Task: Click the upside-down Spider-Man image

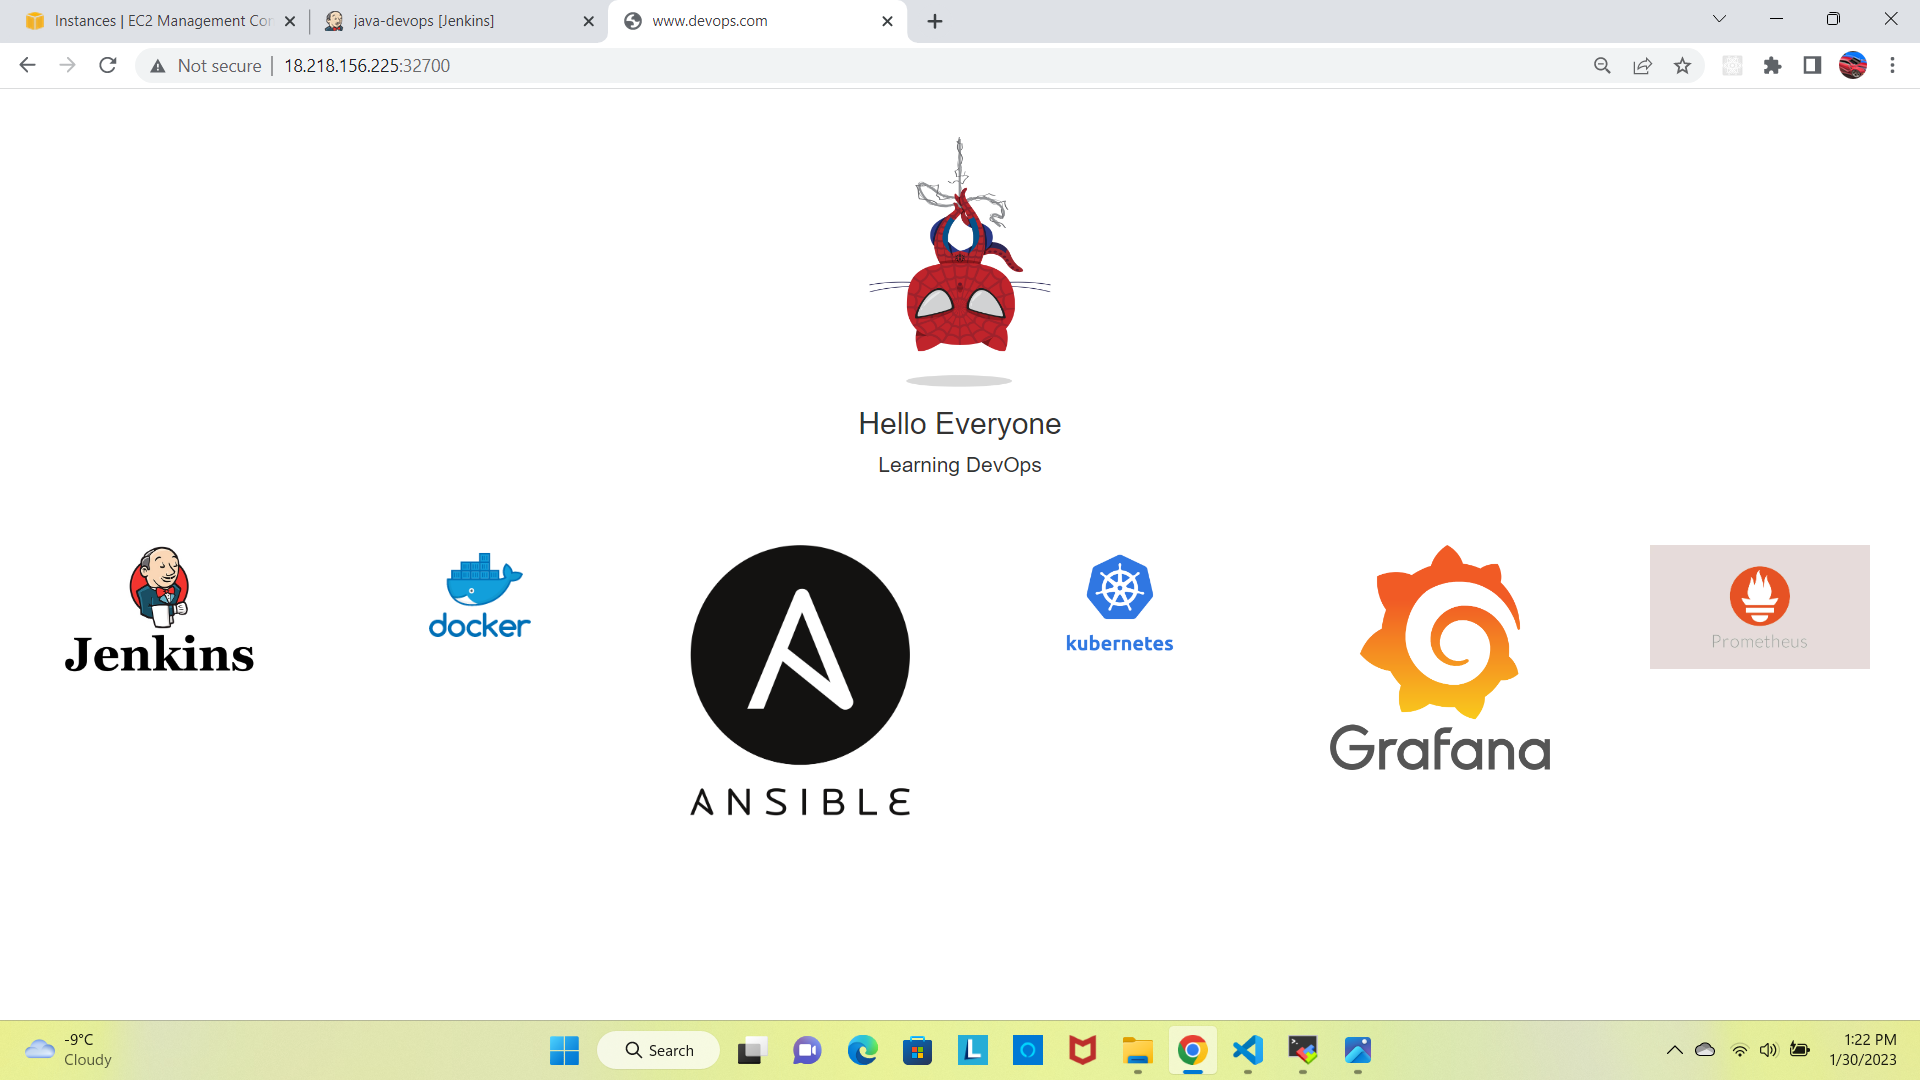Action: pyautogui.click(x=960, y=261)
